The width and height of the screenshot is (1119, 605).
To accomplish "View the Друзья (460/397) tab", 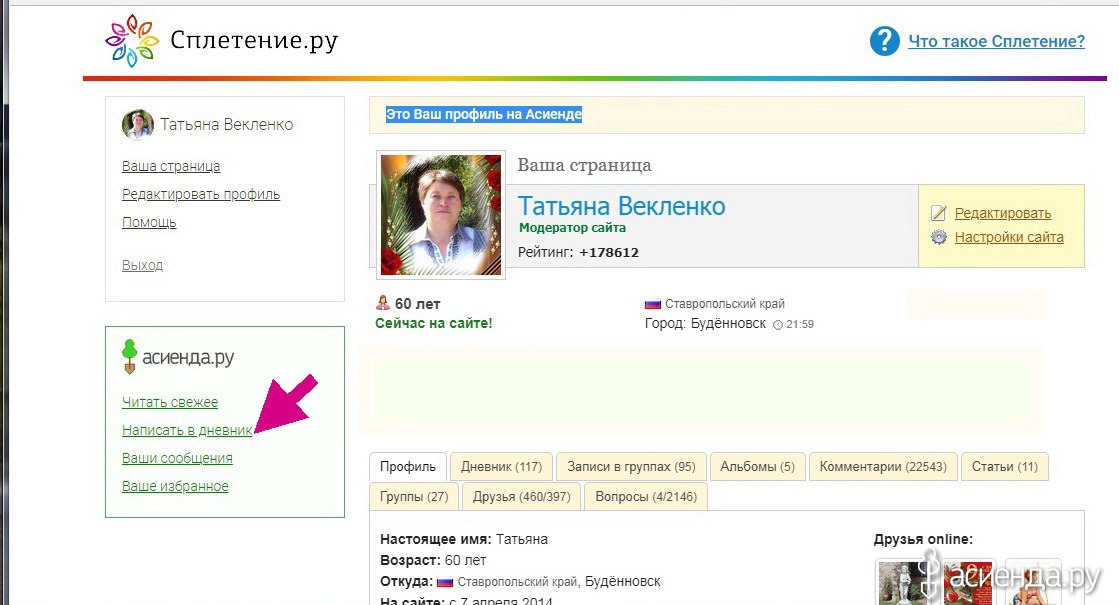I will pos(521,497).
